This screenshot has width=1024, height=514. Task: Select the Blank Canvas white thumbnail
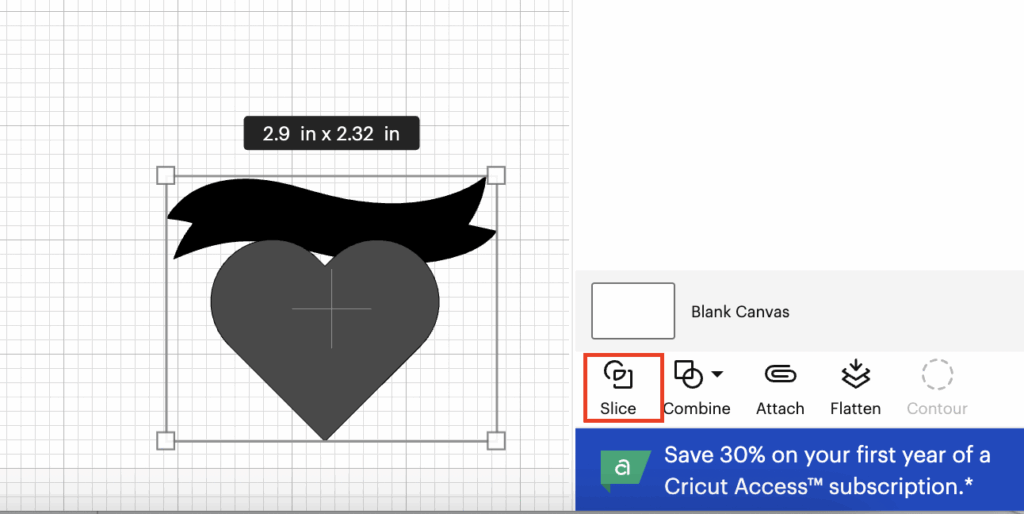pyautogui.click(x=633, y=311)
